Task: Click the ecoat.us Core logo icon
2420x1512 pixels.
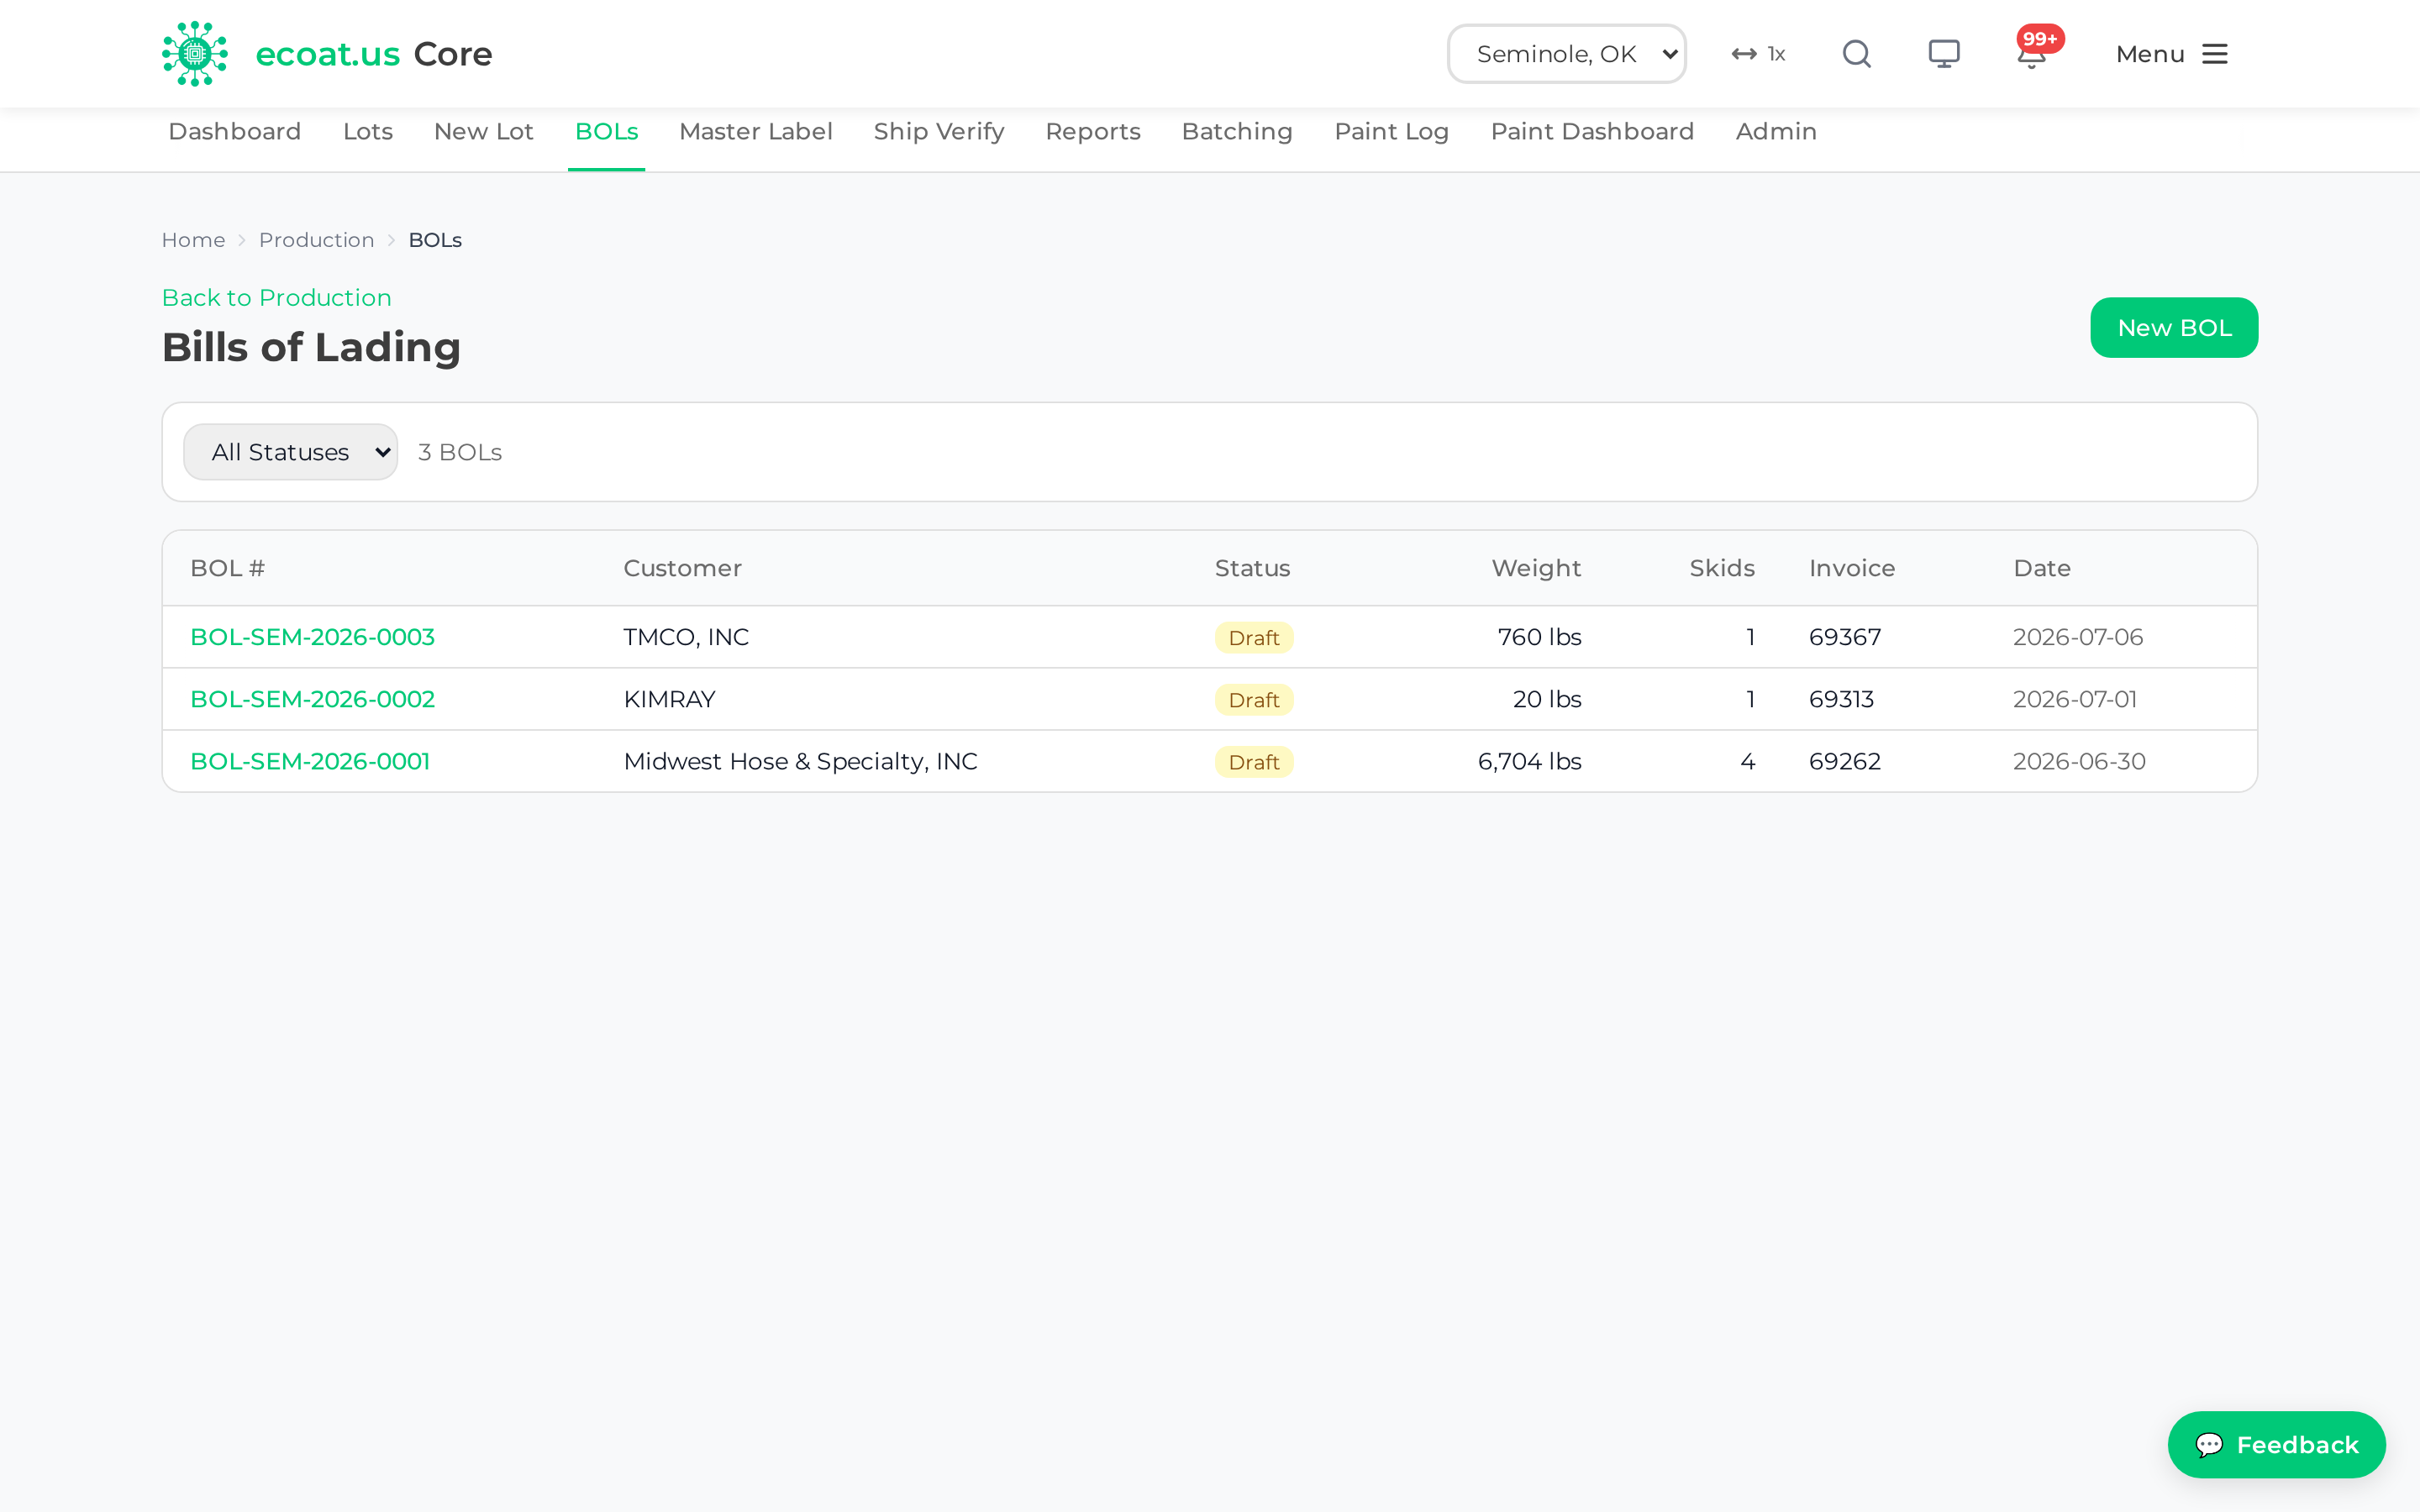Action: click(195, 54)
